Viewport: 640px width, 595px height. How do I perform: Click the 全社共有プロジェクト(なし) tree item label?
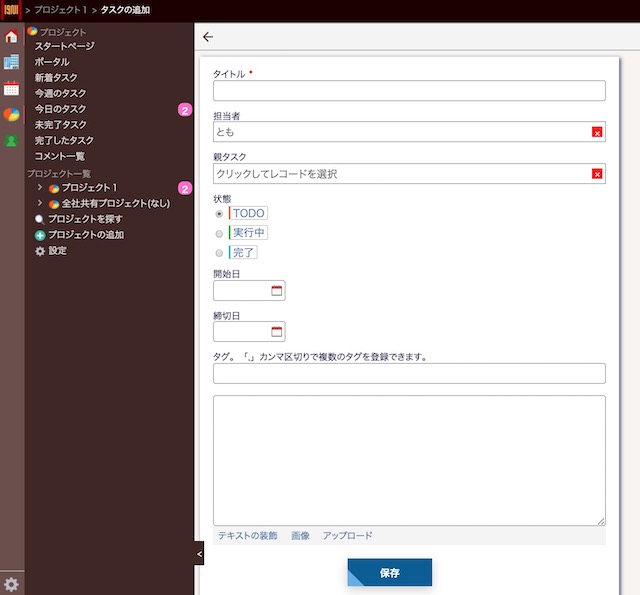click(116, 203)
